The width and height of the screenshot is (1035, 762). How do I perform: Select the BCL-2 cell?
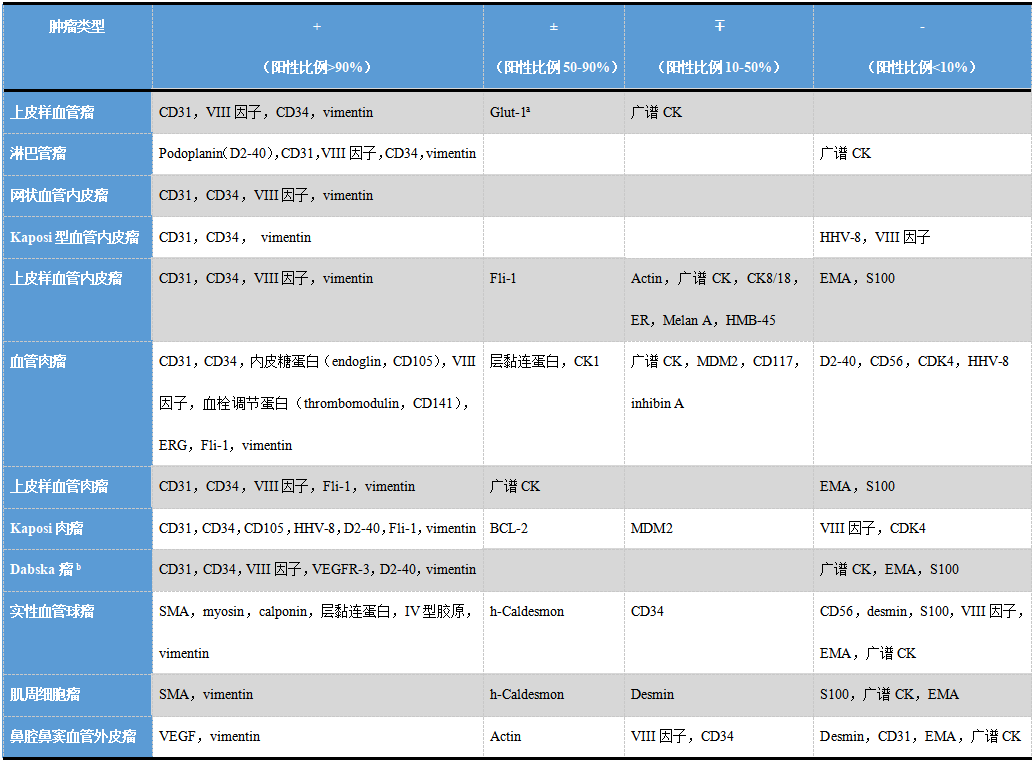[509, 528]
